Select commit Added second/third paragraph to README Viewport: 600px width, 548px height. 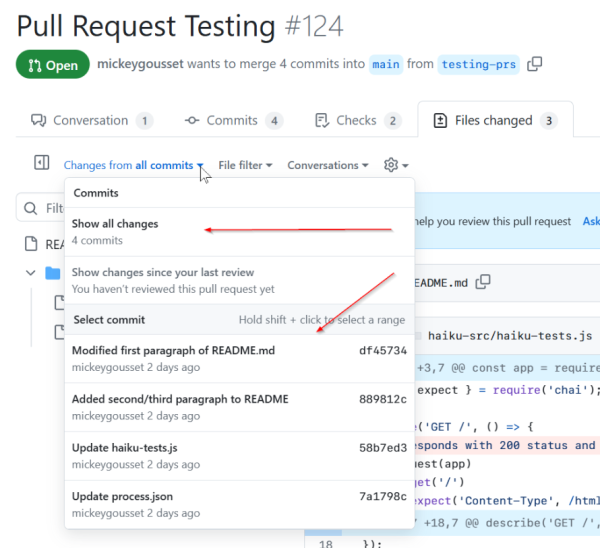[x=240, y=407]
